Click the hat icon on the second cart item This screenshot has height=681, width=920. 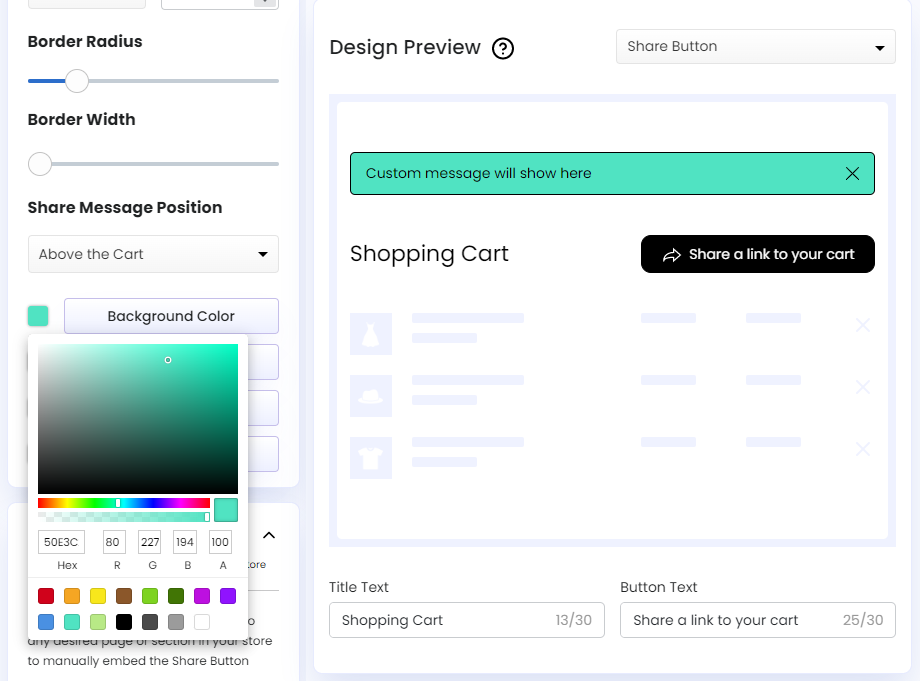[371, 396]
